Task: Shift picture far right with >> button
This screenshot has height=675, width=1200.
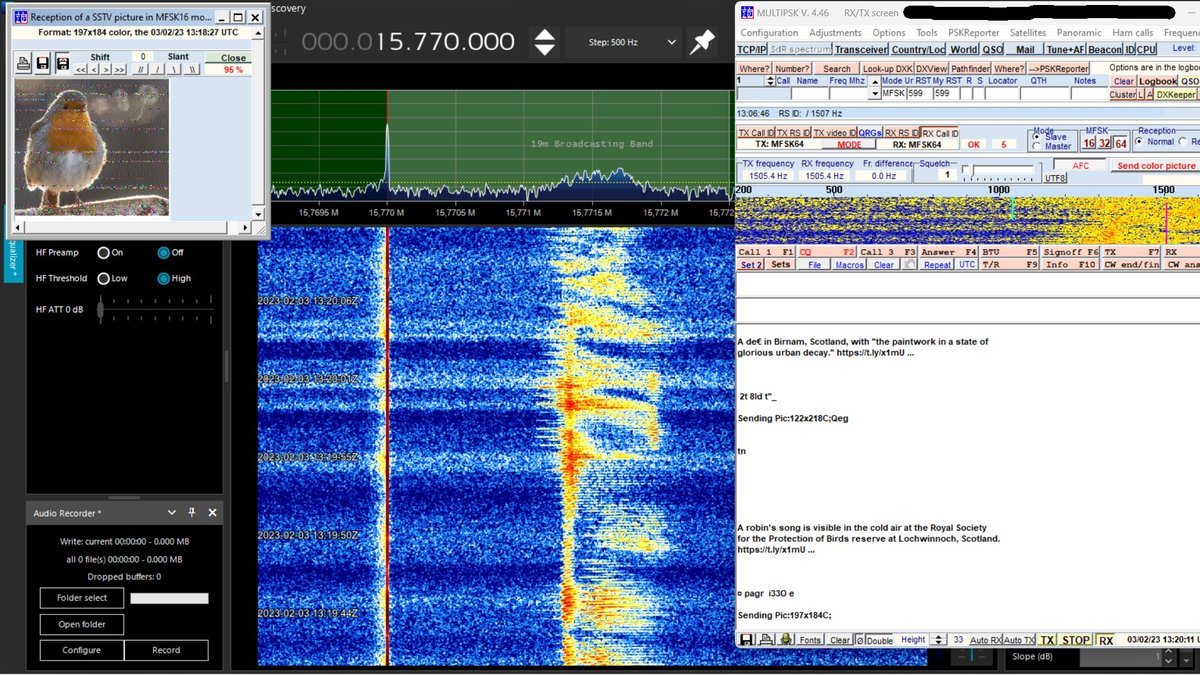Action: pos(119,70)
